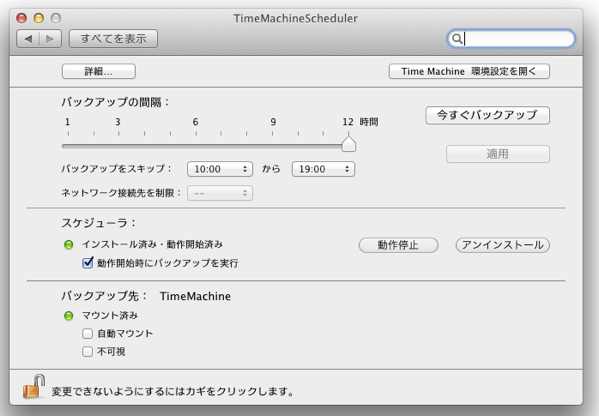599x416 pixels.
Task: Click the back navigation arrow
Action: (x=28, y=39)
